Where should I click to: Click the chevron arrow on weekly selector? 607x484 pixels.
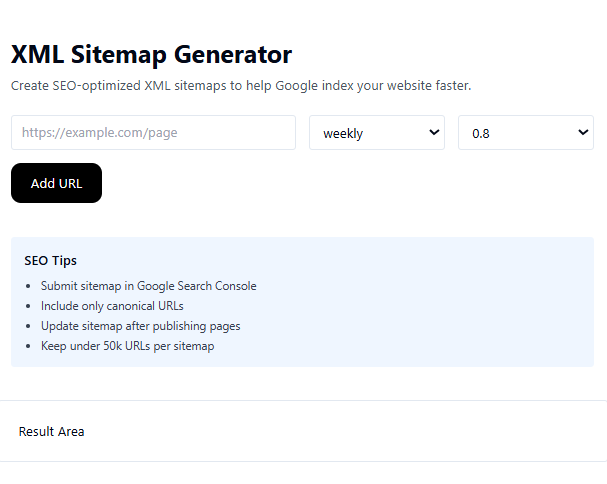tap(434, 132)
